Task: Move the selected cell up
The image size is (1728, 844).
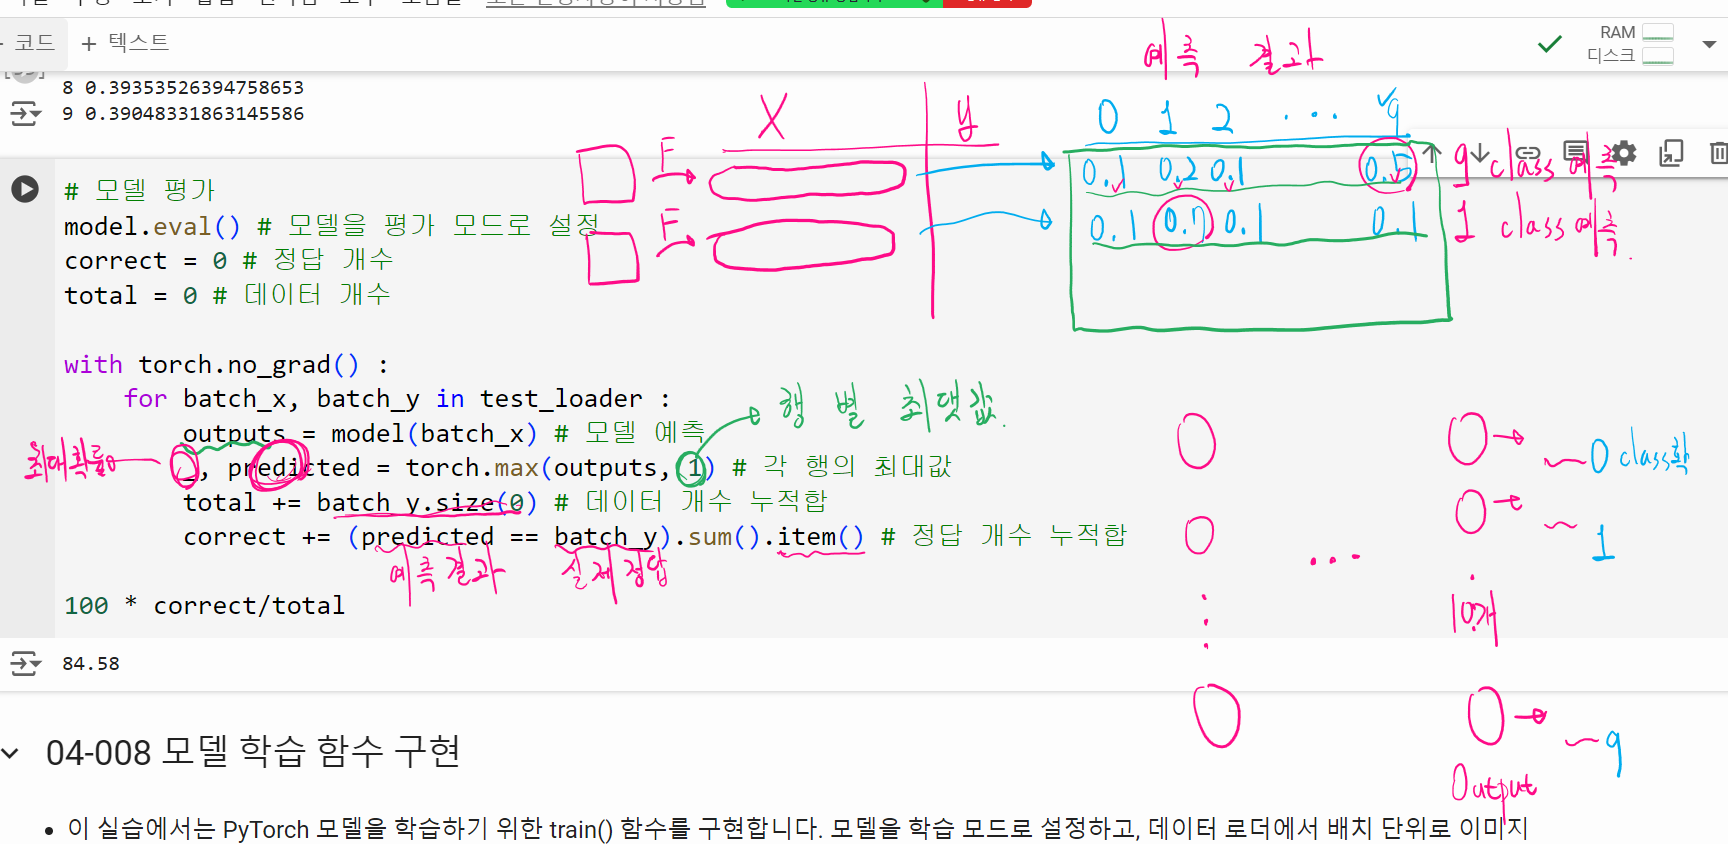Action: point(1432,153)
